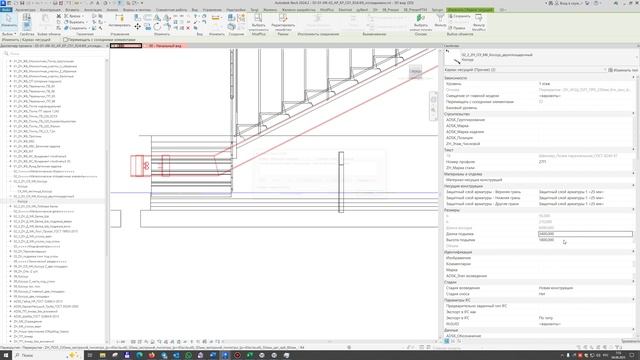Click "Защитный слой арматуры - Верхняя грань" row
640x360 pixels.
coord(538,192)
